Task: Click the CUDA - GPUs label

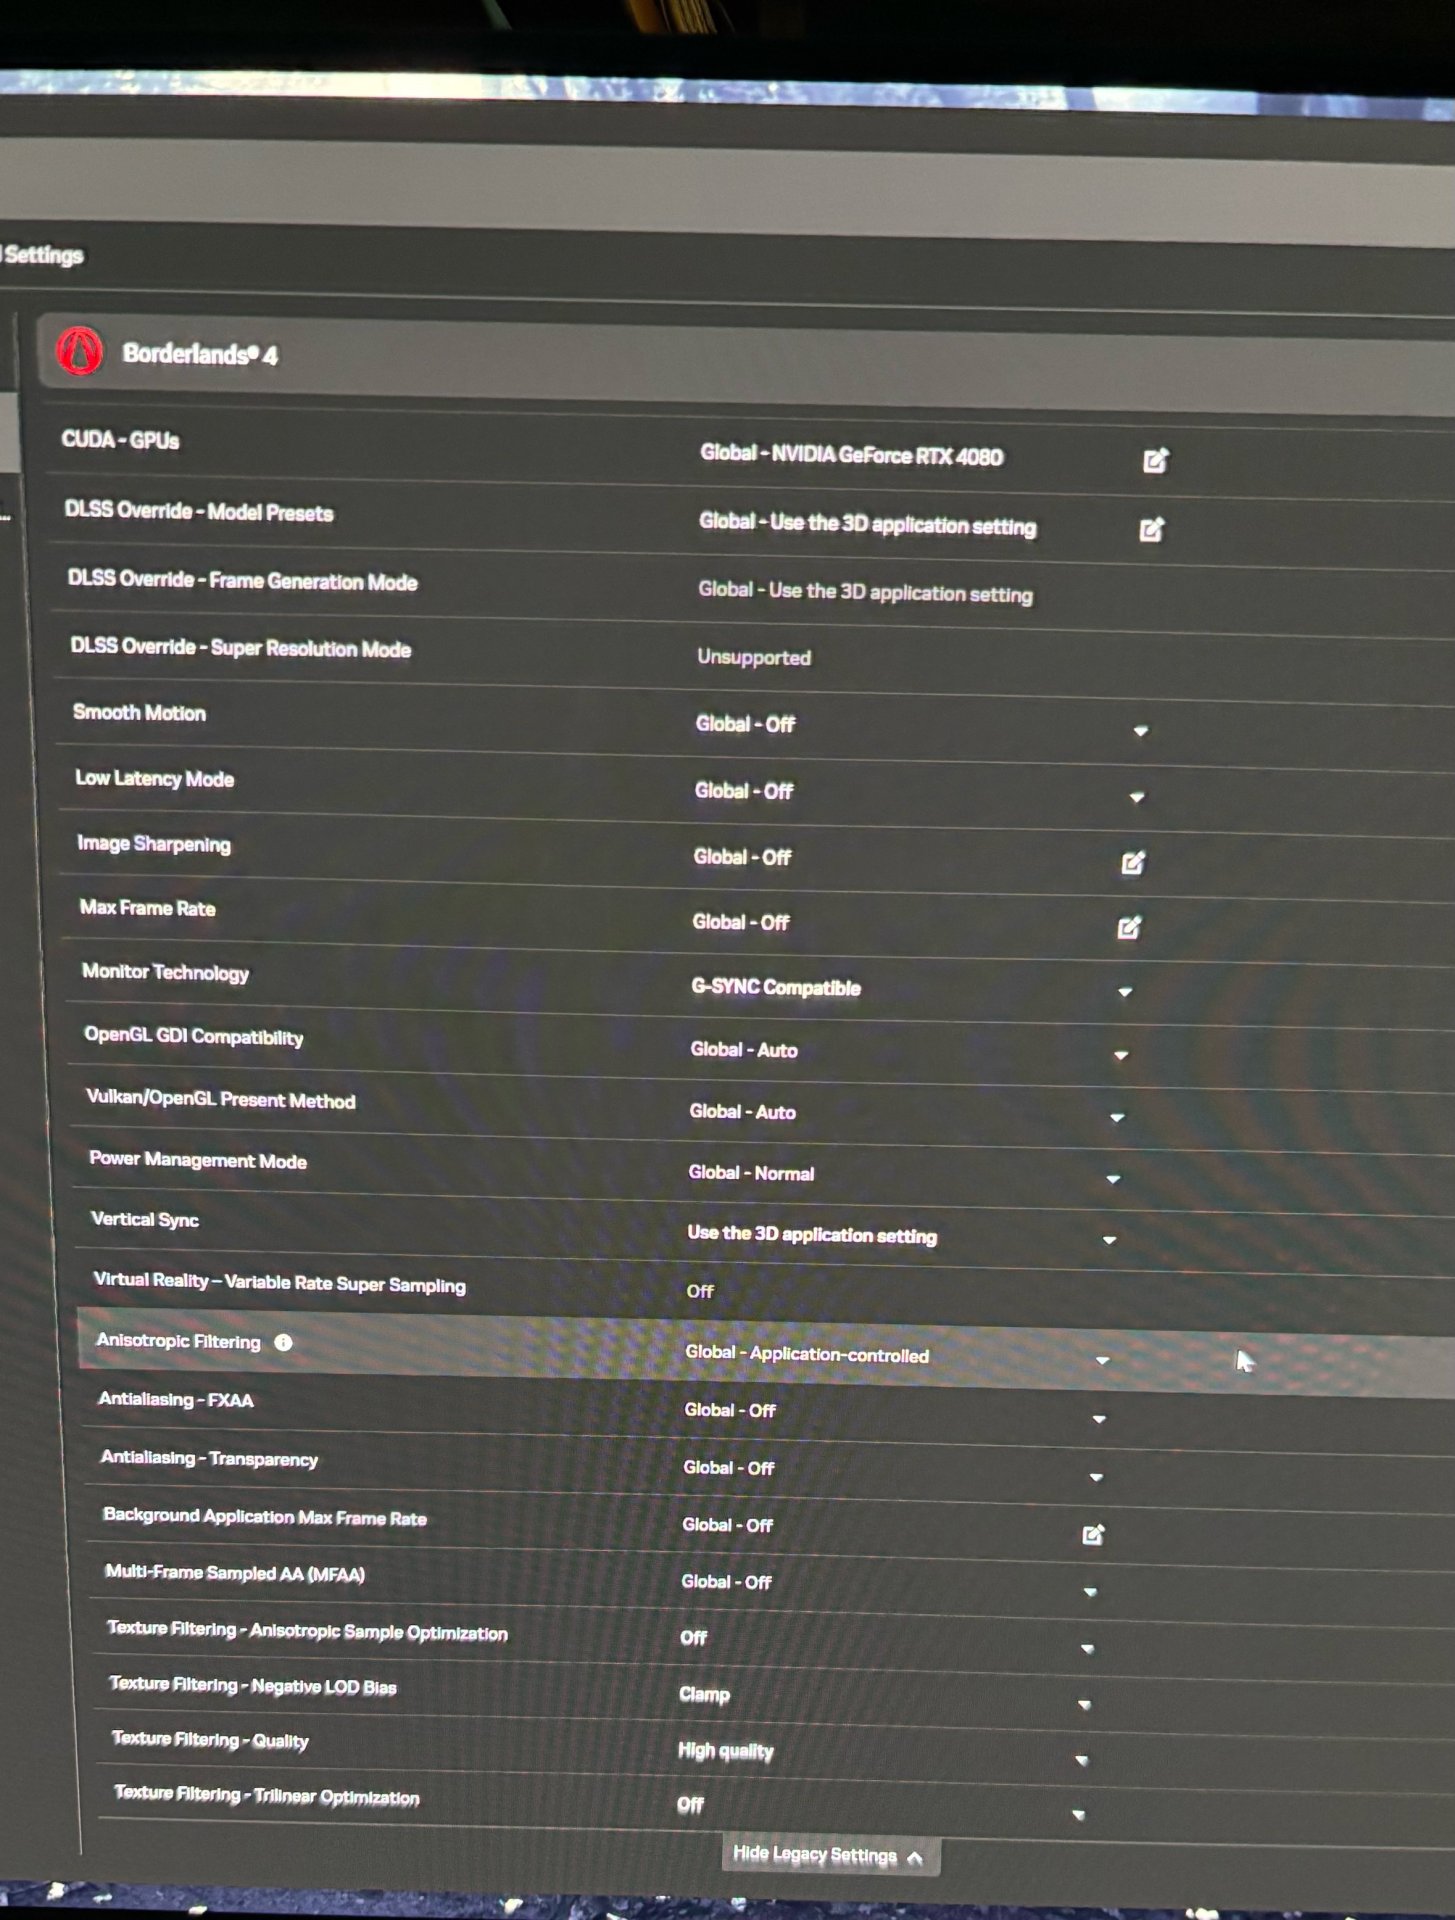Action: point(120,440)
